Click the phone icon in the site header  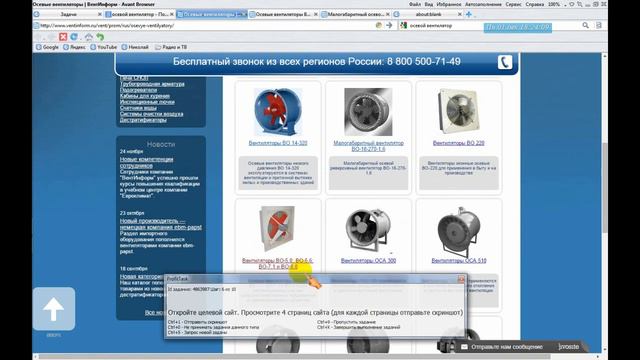pyautogui.click(x=504, y=62)
